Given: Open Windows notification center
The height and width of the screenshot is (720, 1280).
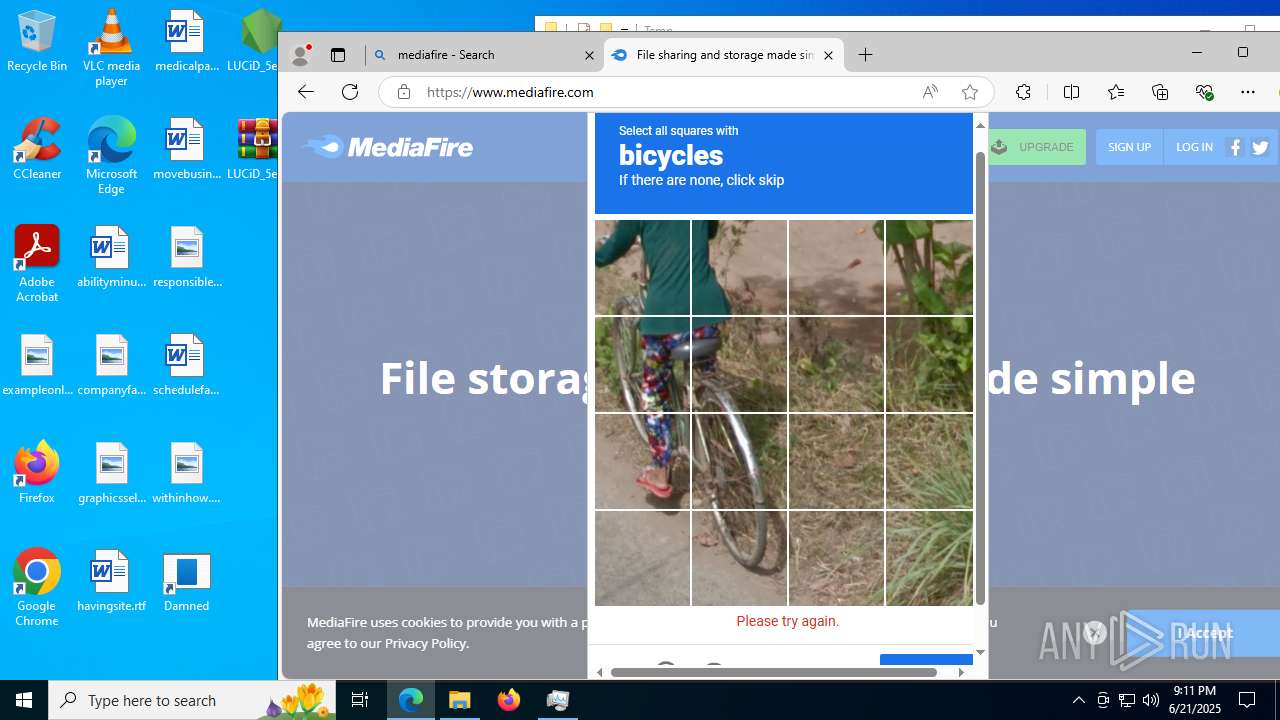Looking at the screenshot, I should tap(1247, 700).
